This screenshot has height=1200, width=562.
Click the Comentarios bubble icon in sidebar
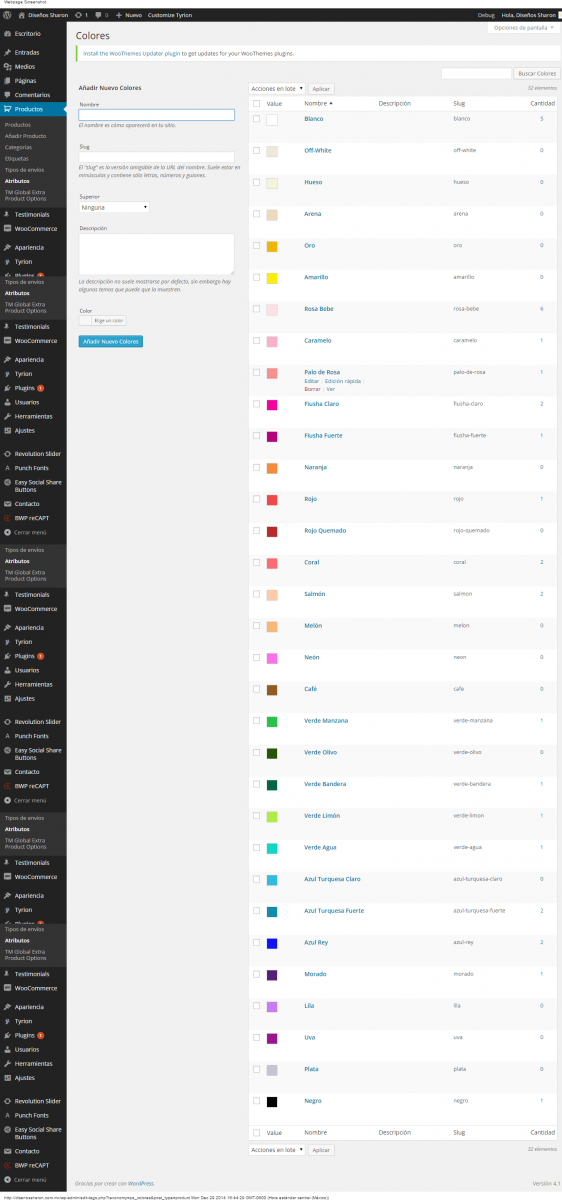click(x=8, y=94)
